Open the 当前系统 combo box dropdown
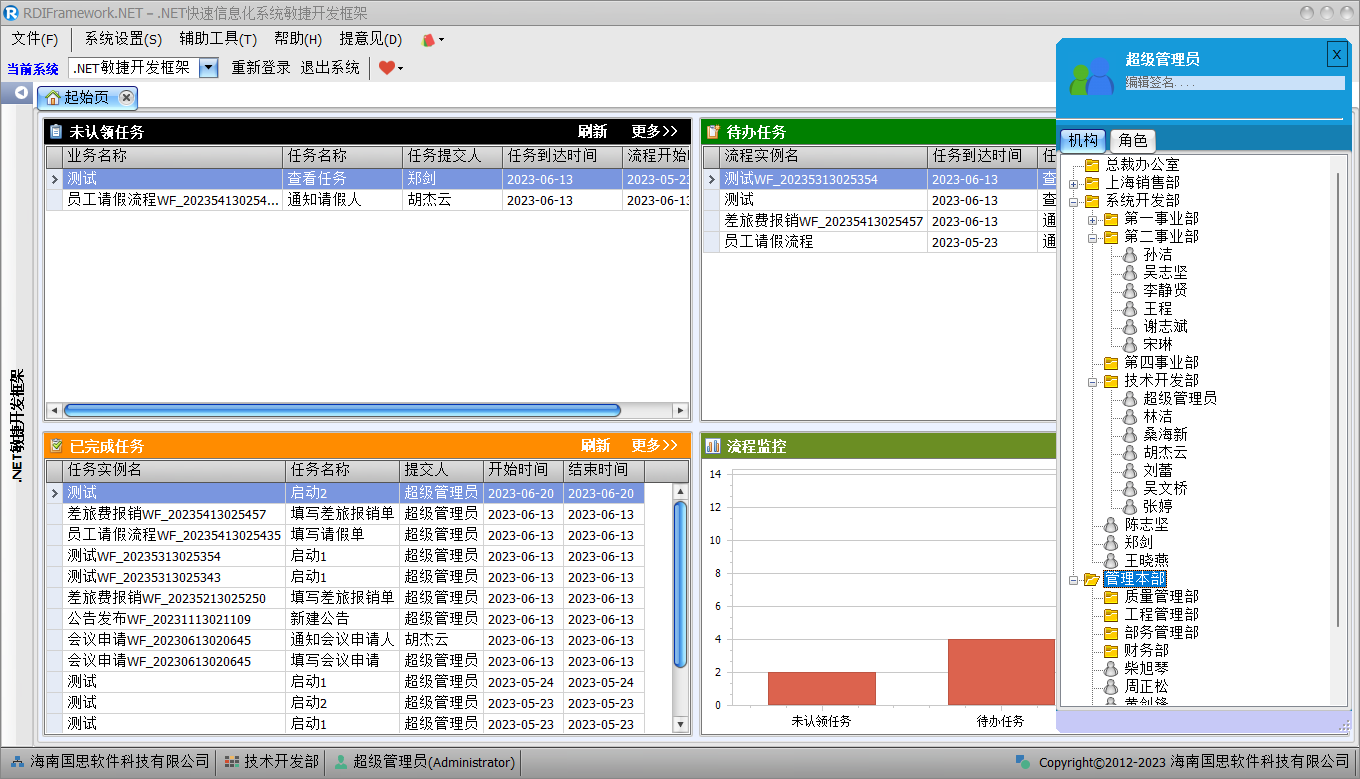This screenshot has height=779, width=1360. tap(208, 68)
